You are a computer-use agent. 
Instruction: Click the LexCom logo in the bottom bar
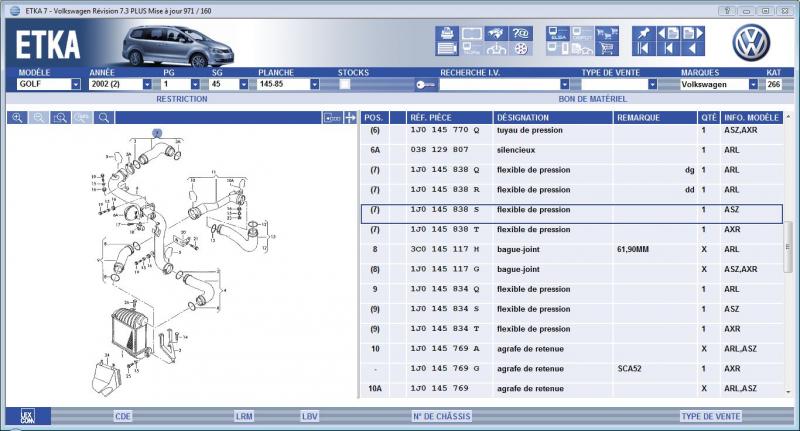point(28,416)
